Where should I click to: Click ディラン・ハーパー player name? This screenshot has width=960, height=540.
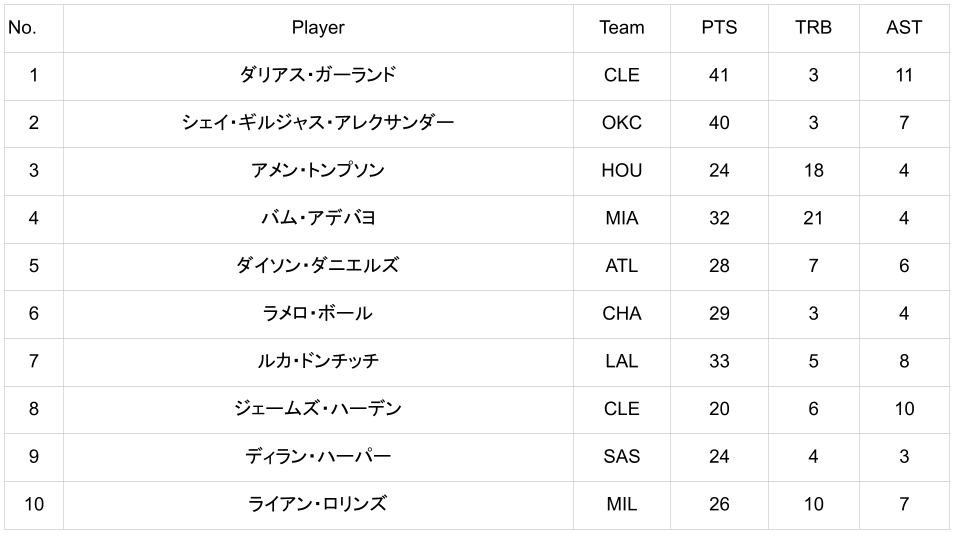(318, 456)
